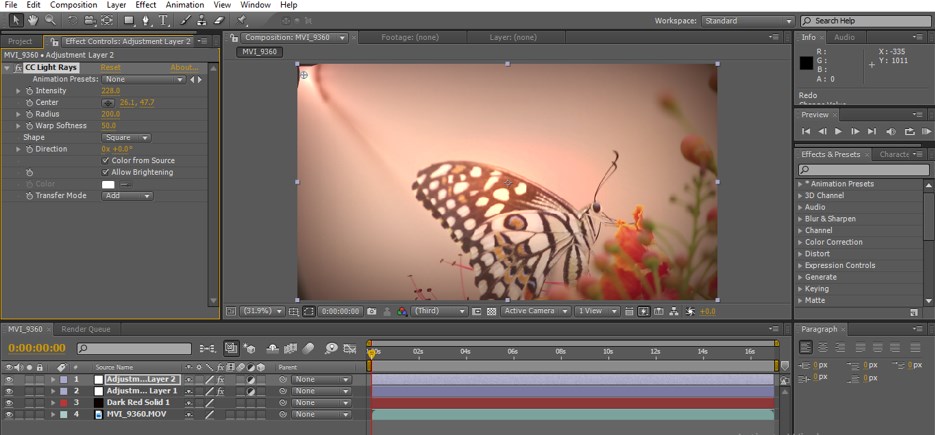This screenshot has width=935, height=435.
Task: Switch to the Render Queue tab
Action: click(86, 329)
